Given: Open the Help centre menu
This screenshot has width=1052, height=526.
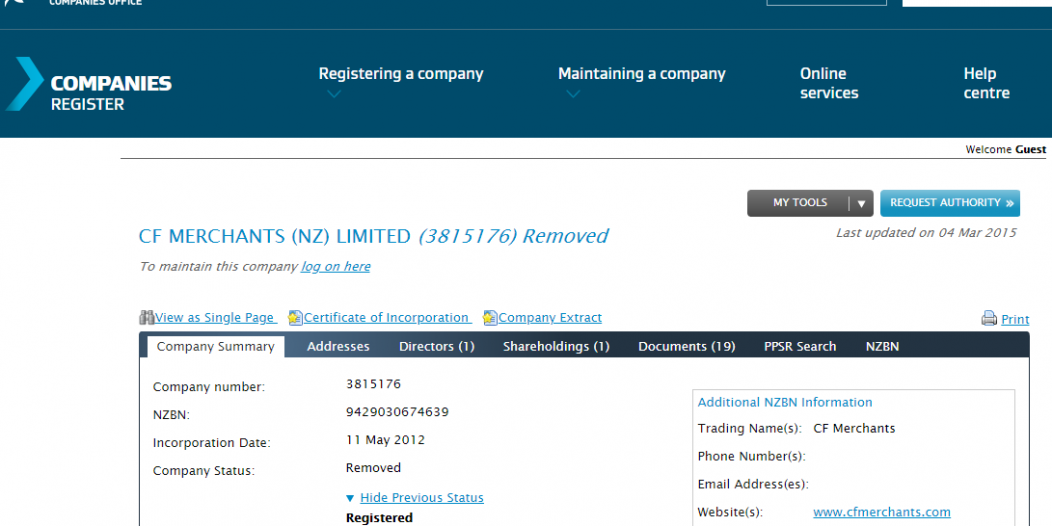Looking at the screenshot, I should pyautogui.click(x=986, y=83).
